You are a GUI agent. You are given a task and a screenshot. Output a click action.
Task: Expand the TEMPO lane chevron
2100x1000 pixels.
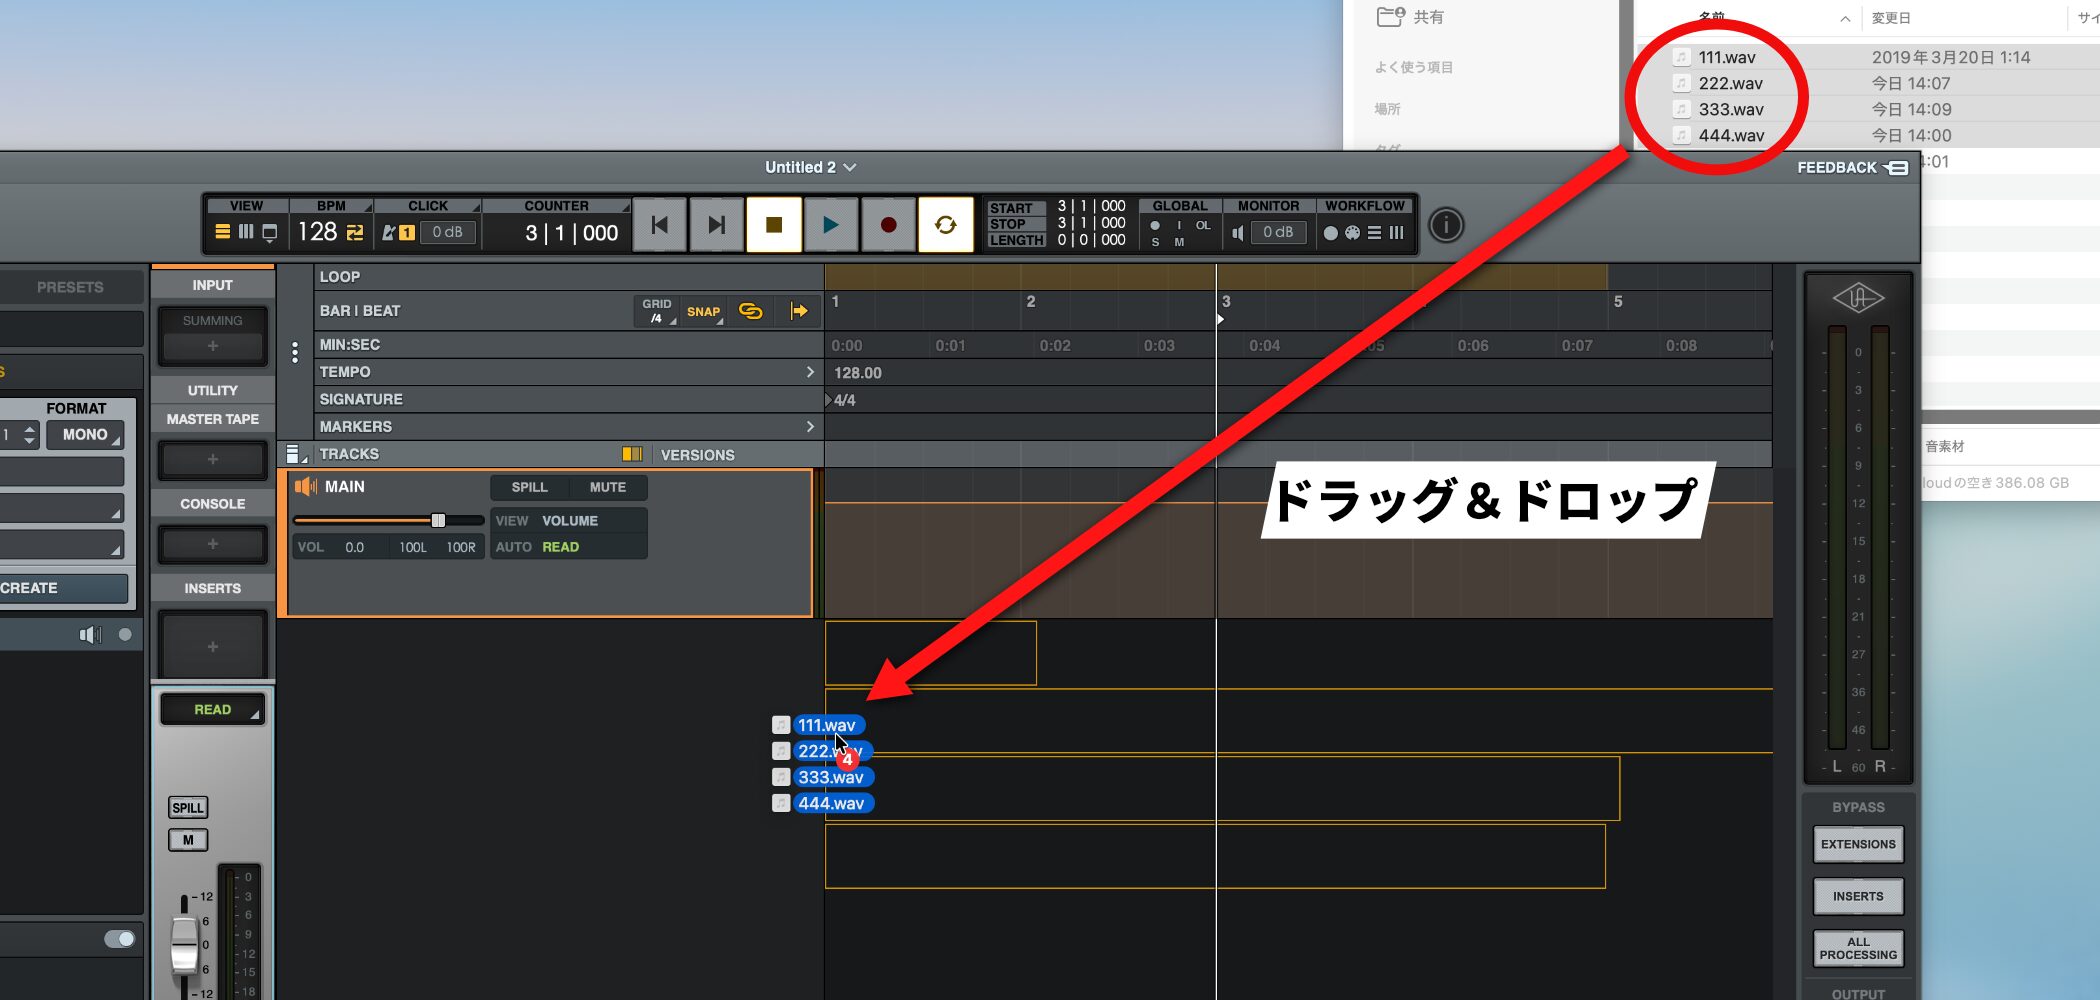pos(810,372)
